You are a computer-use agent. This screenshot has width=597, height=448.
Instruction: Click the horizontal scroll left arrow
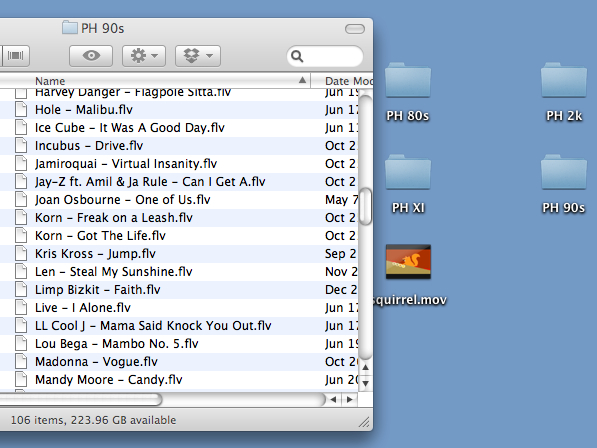(334, 400)
